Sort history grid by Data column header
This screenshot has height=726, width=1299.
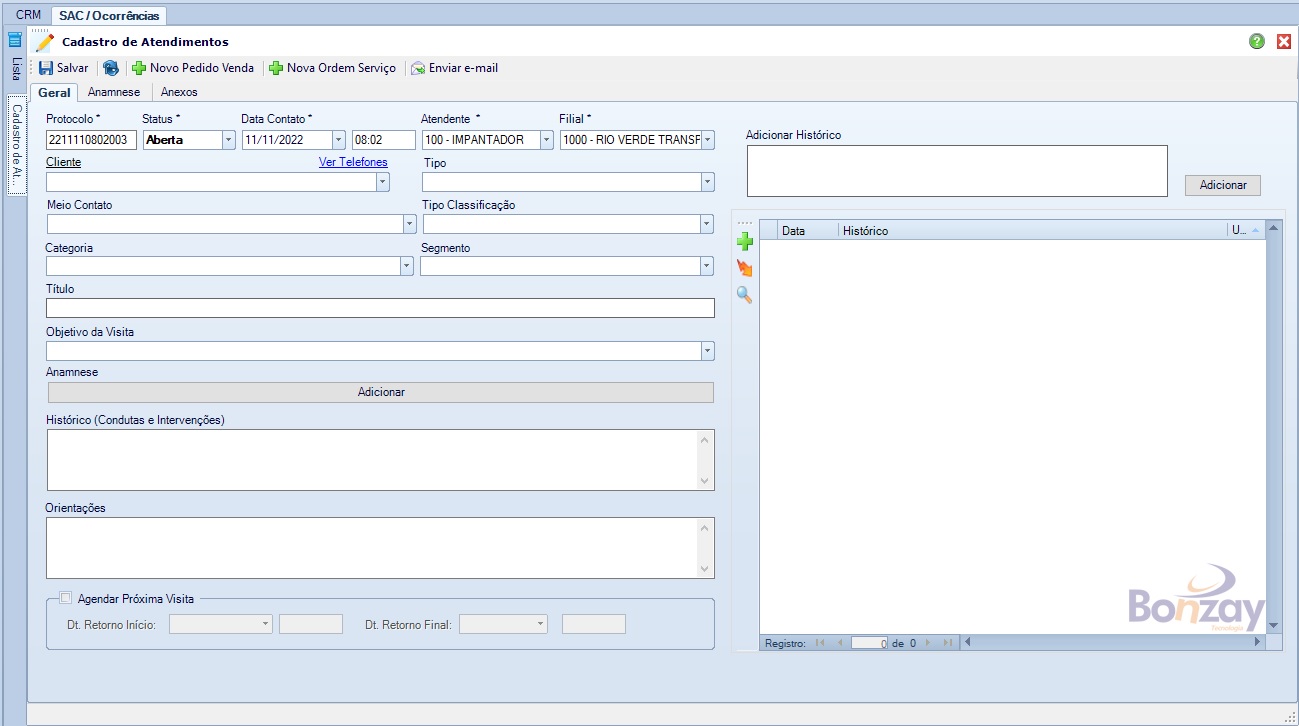[x=808, y=230]
